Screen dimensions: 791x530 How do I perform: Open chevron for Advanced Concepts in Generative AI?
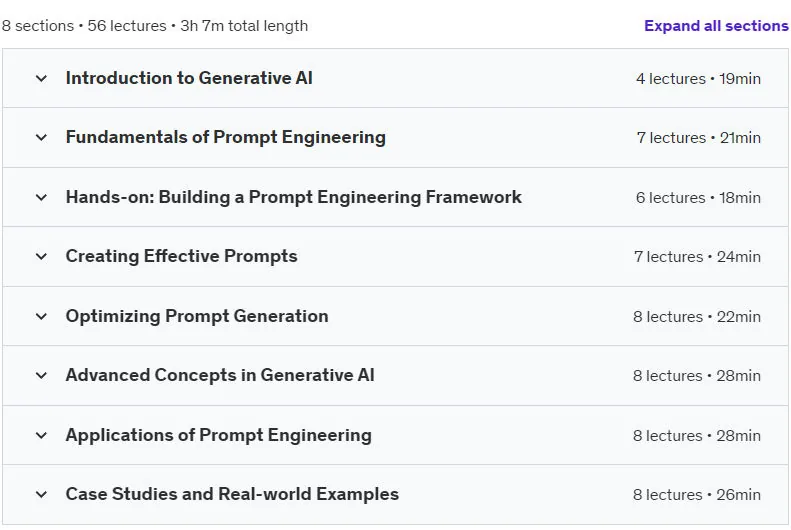[x=41, y=375]
